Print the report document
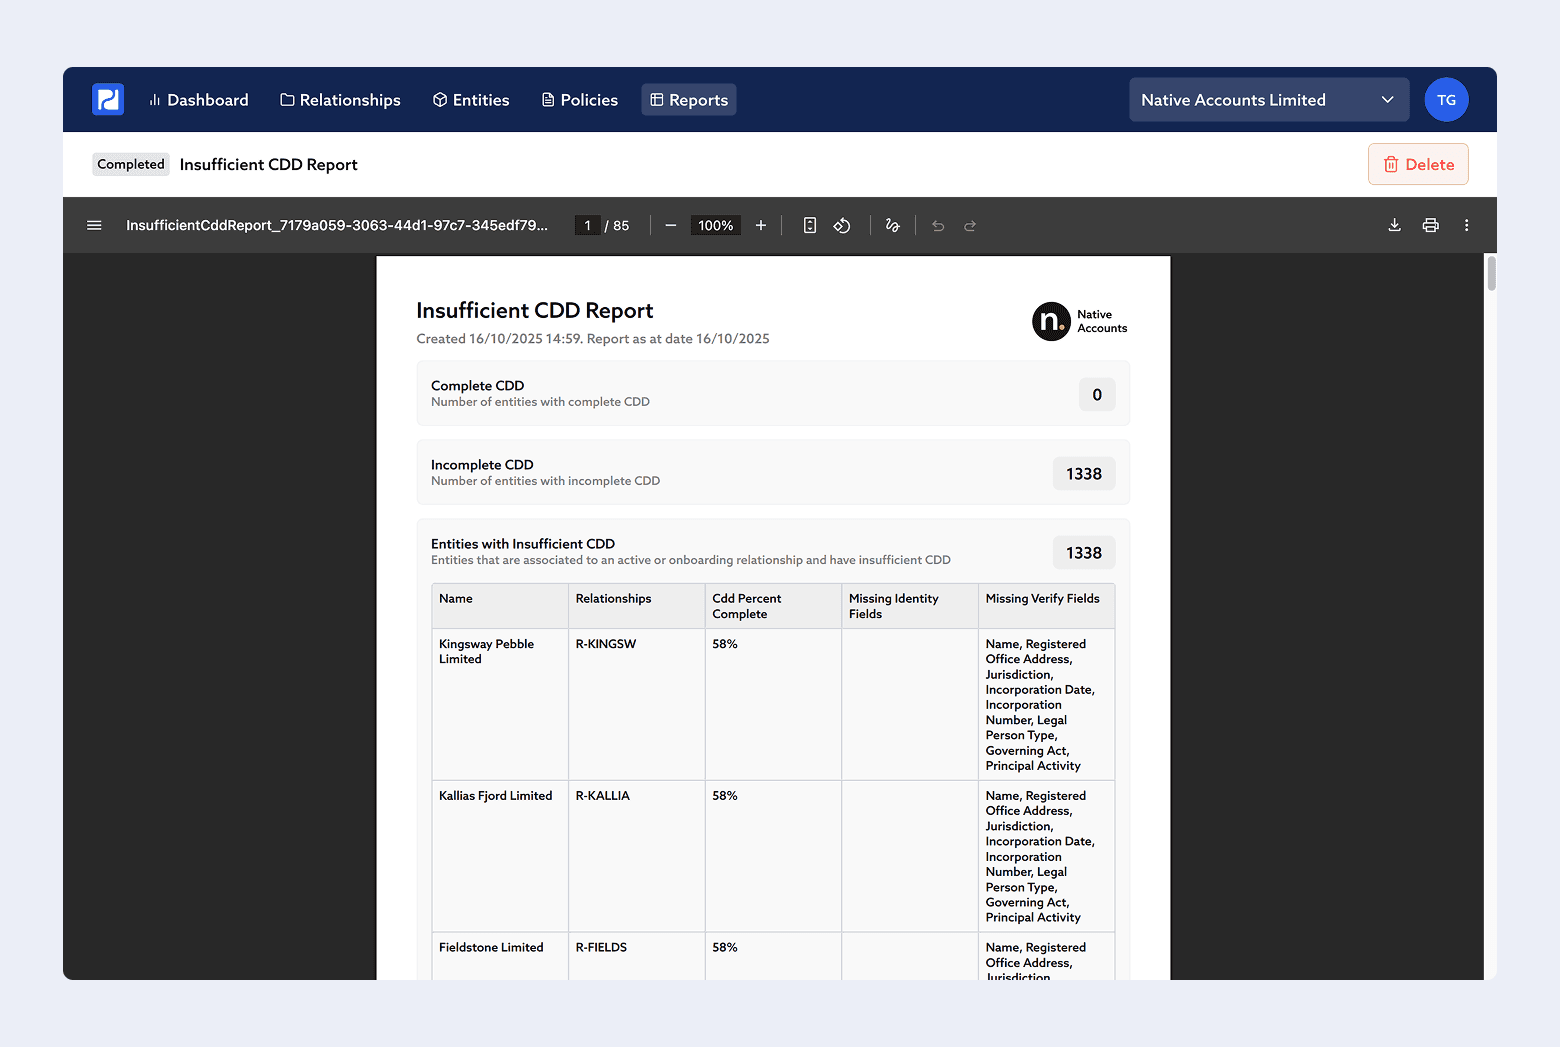This screenshot has height=1047, width=1560. (1430, 225)
